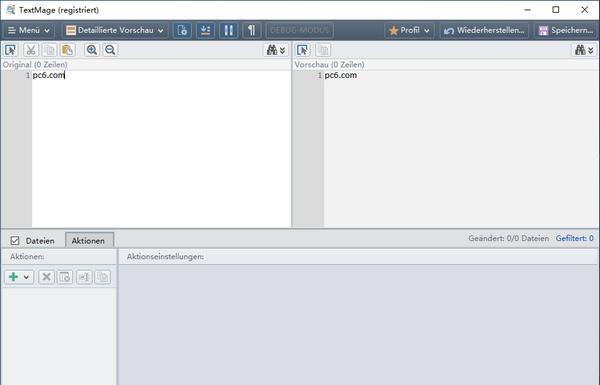Open the Menü dropdown
Screen dimensions: 600x385
coord(29,30)
